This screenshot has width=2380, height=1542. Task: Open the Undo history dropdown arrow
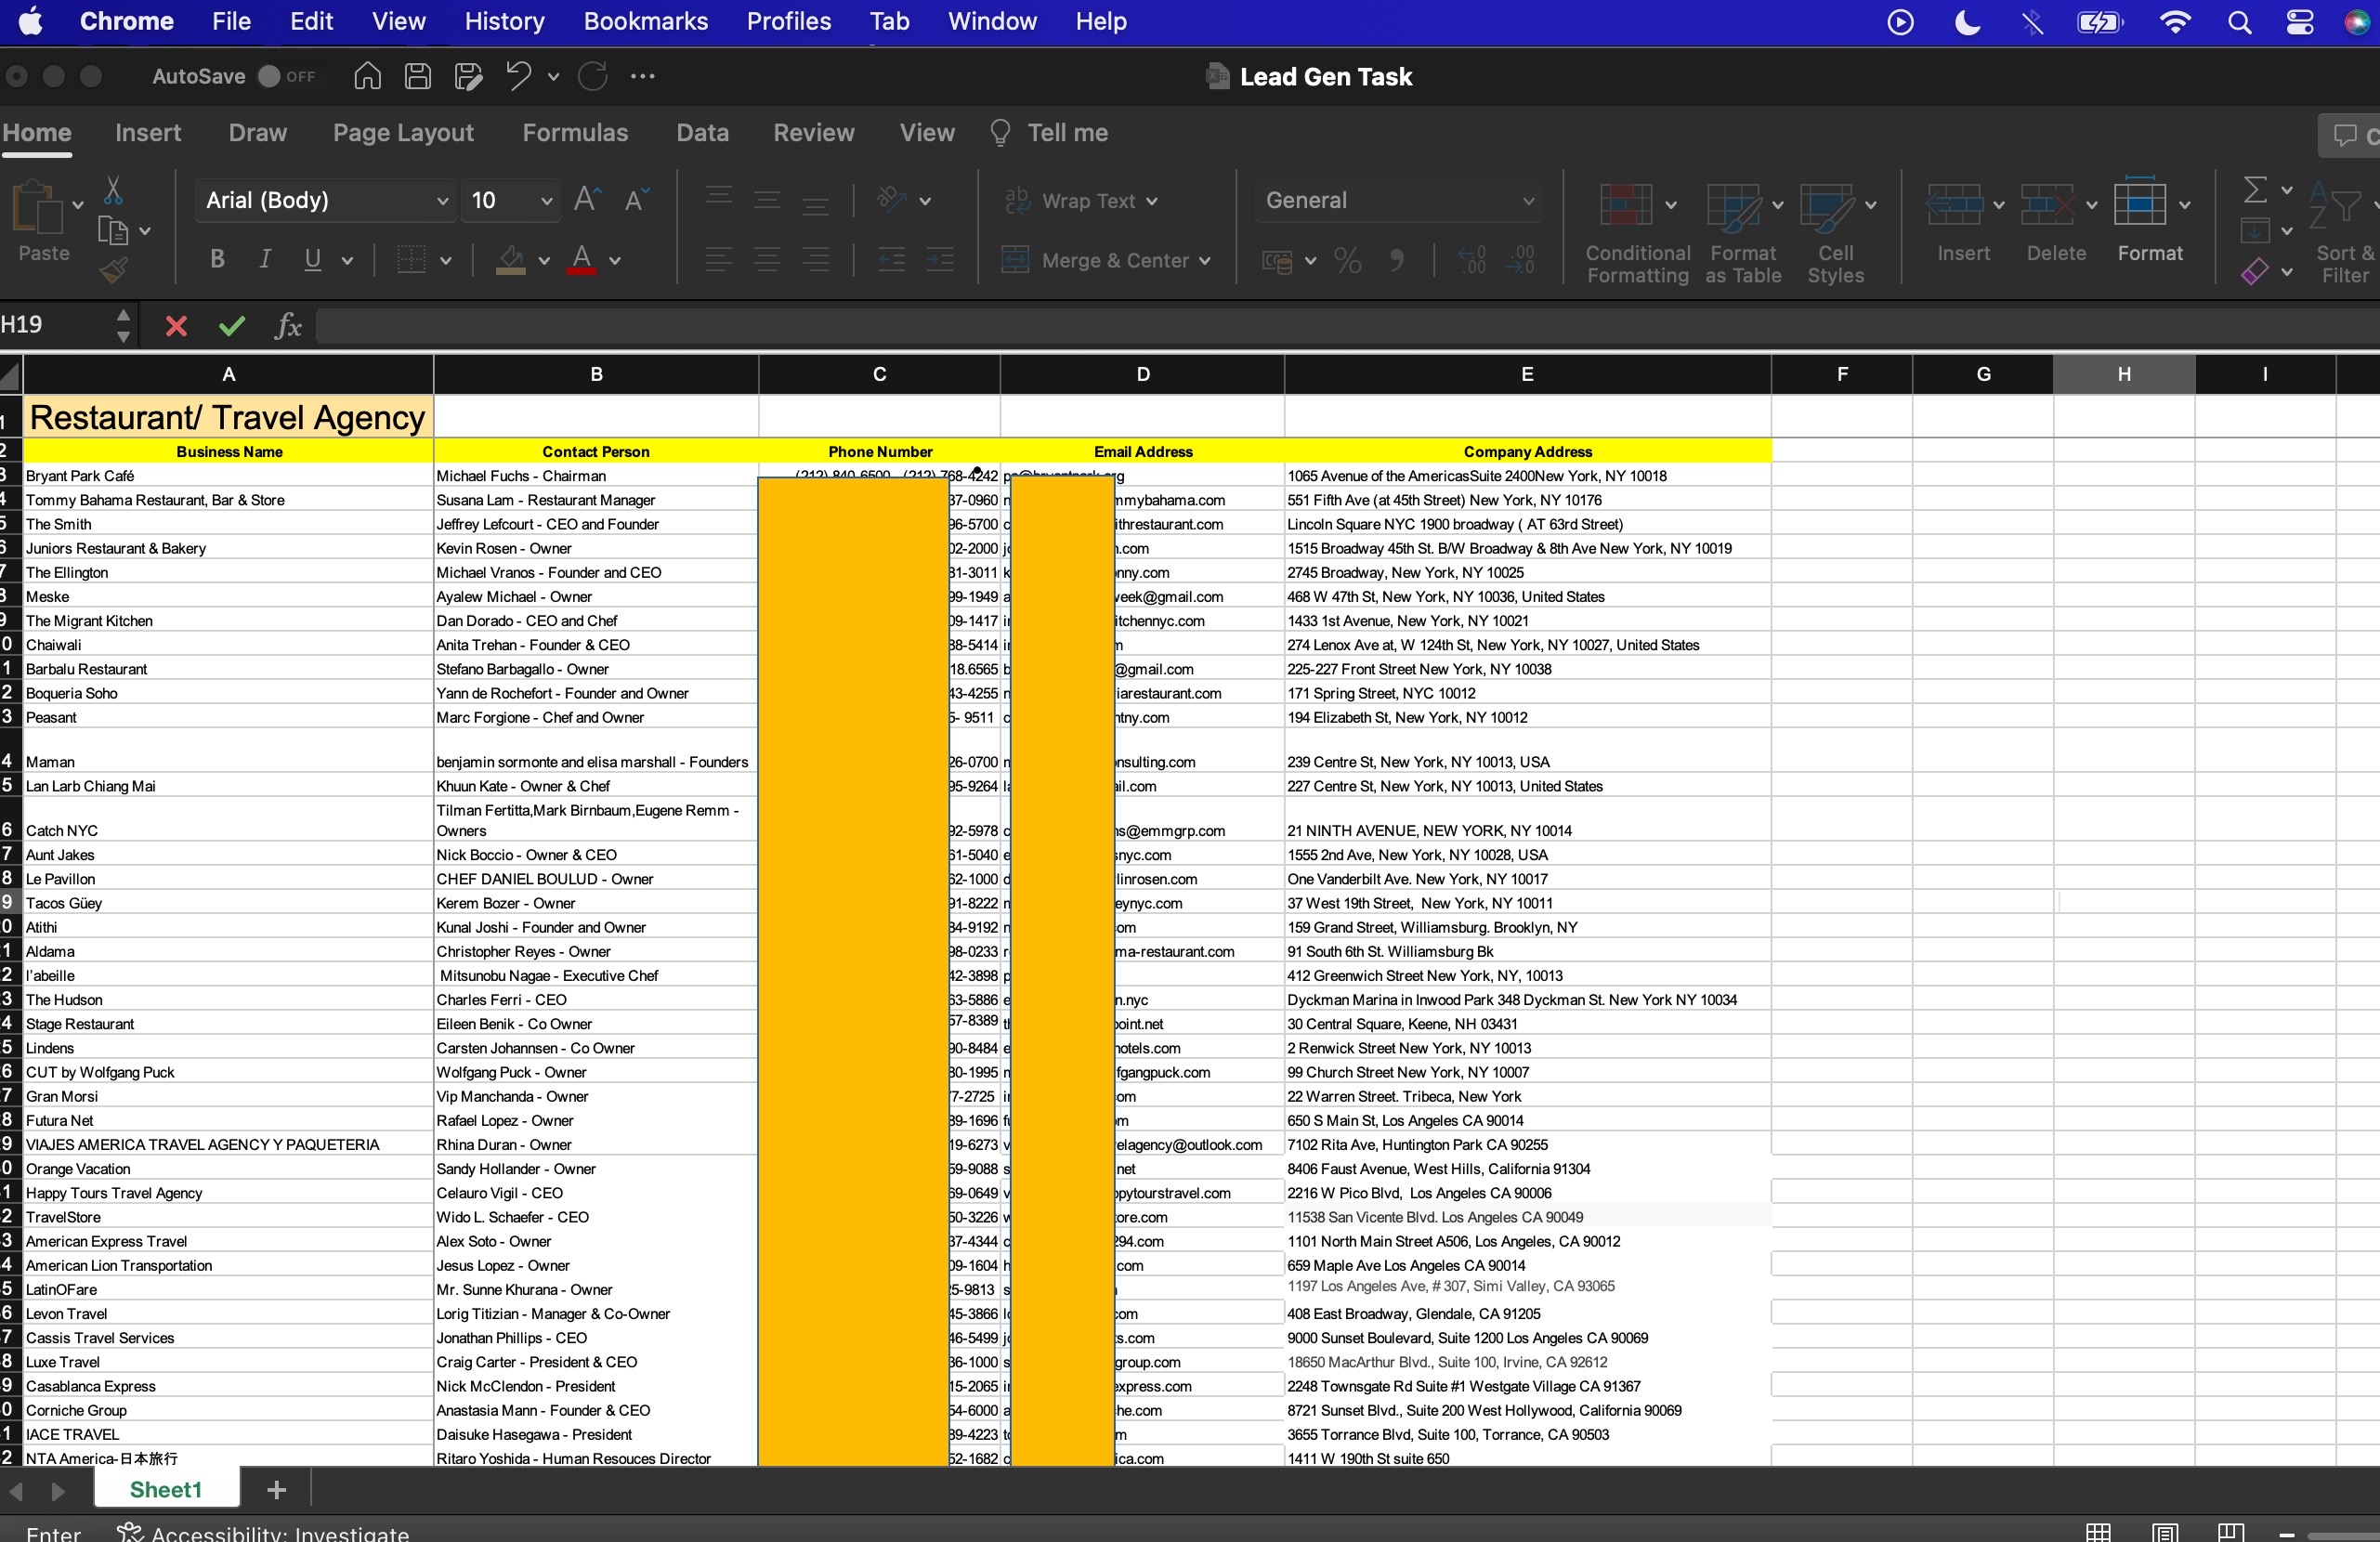pos(553,76)
